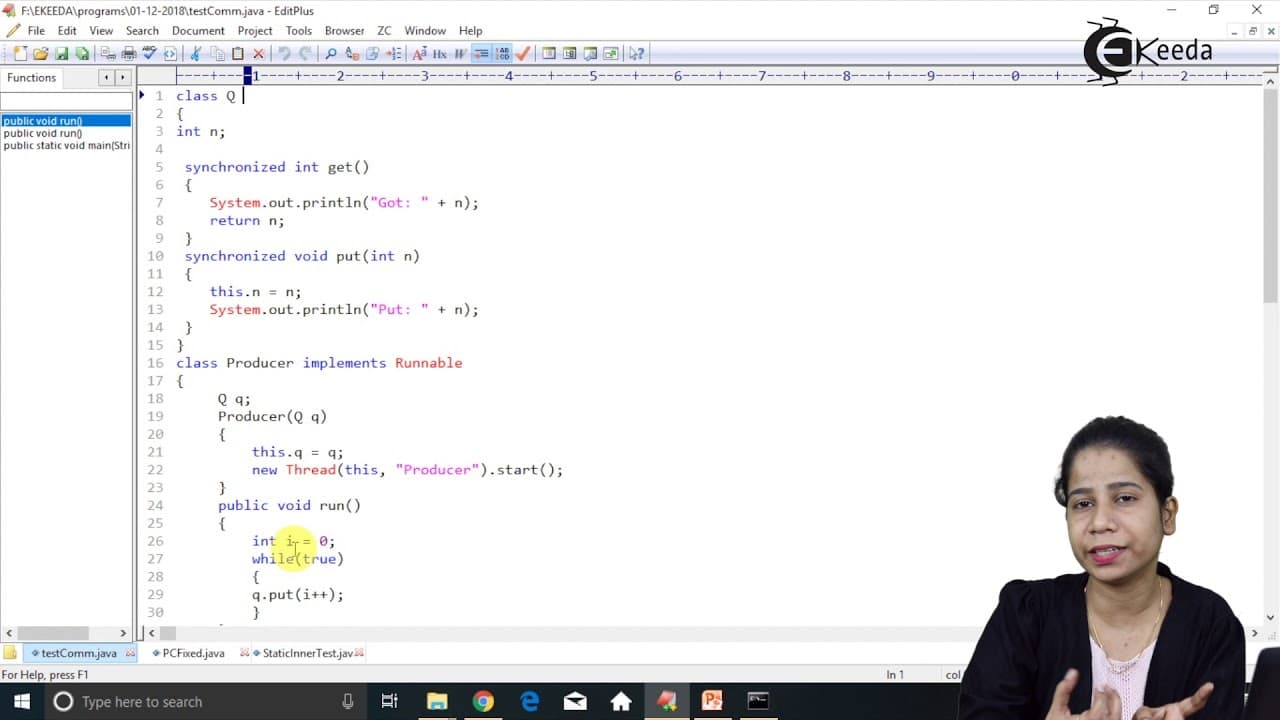Open File Explorer from the taskbar
The width and height of the screenshot is (1280, 720).
(x=437, y=701)
